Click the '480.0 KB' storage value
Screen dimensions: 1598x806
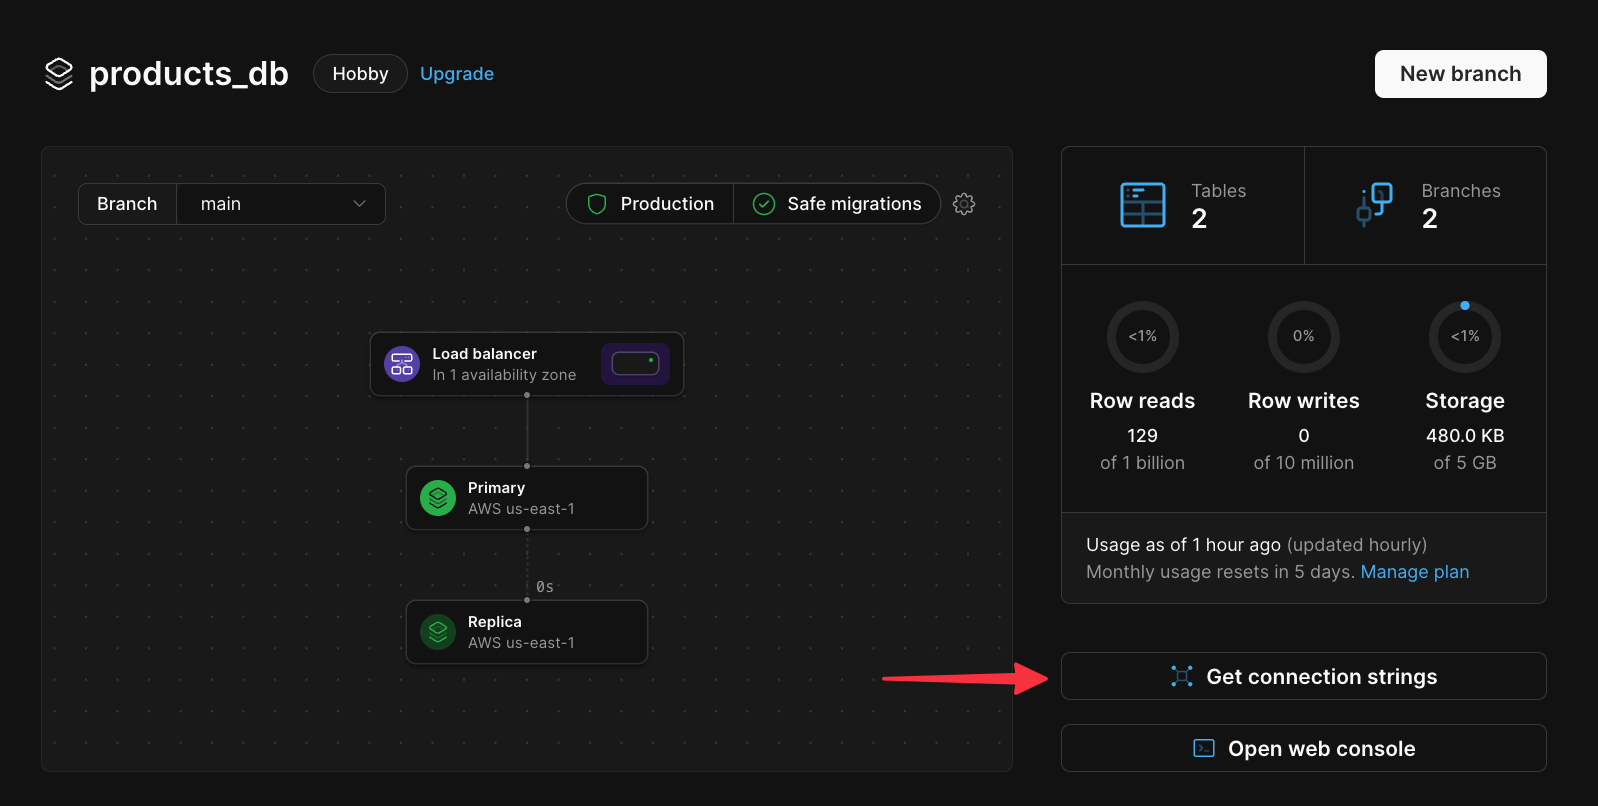pos(1465,436)
